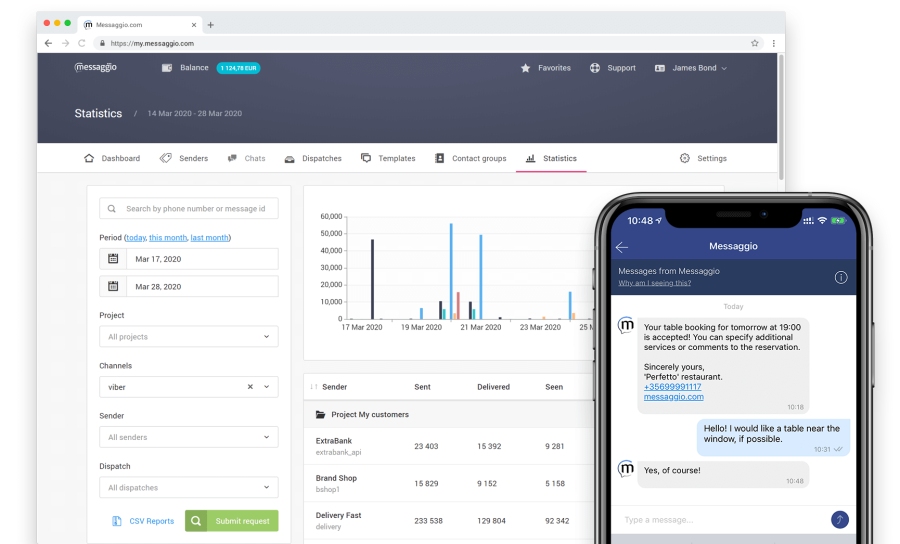The image size is (900, 544).
Task: Expand the All senders dropdown
Action: [189, 437]
